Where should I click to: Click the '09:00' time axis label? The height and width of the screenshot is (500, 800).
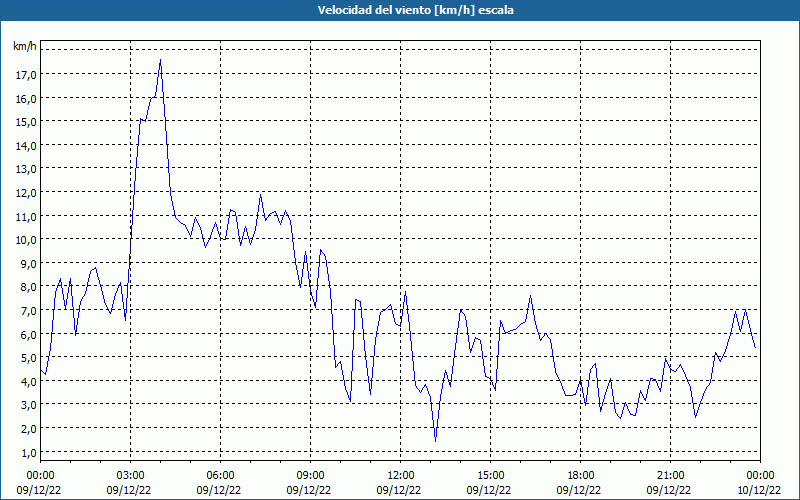click(x=310, y=476)
